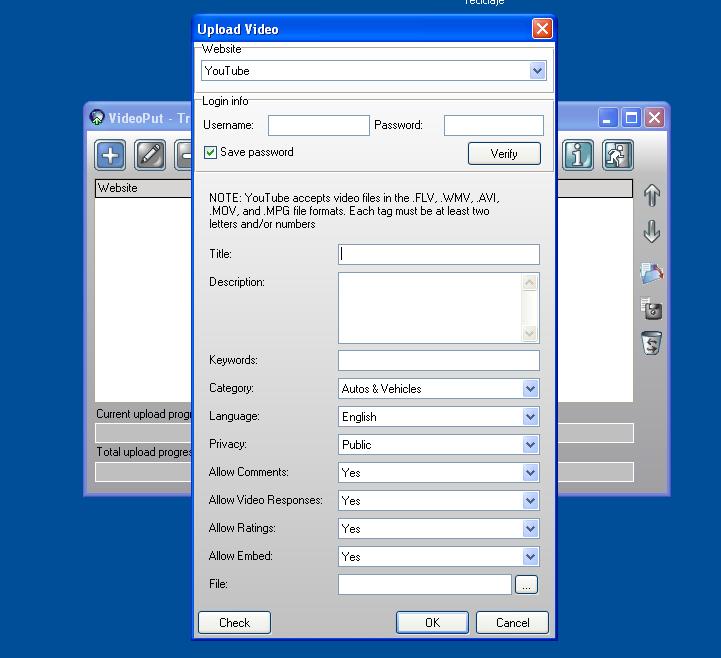Screen dimensions: 721x658
Task: Click the save list disk icon
Action: coord(652,309)
